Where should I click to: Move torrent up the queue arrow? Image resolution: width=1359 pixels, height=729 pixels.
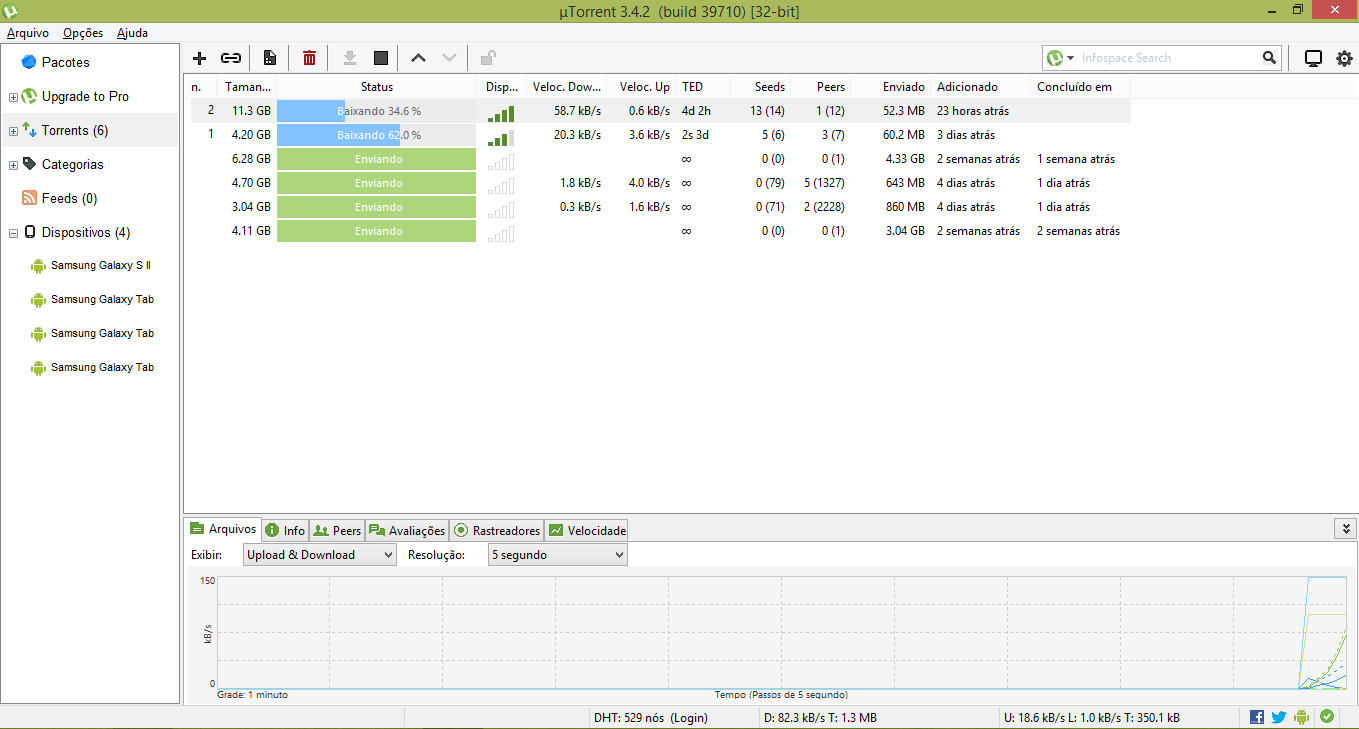pyautogui.click(x=418, y=58)
